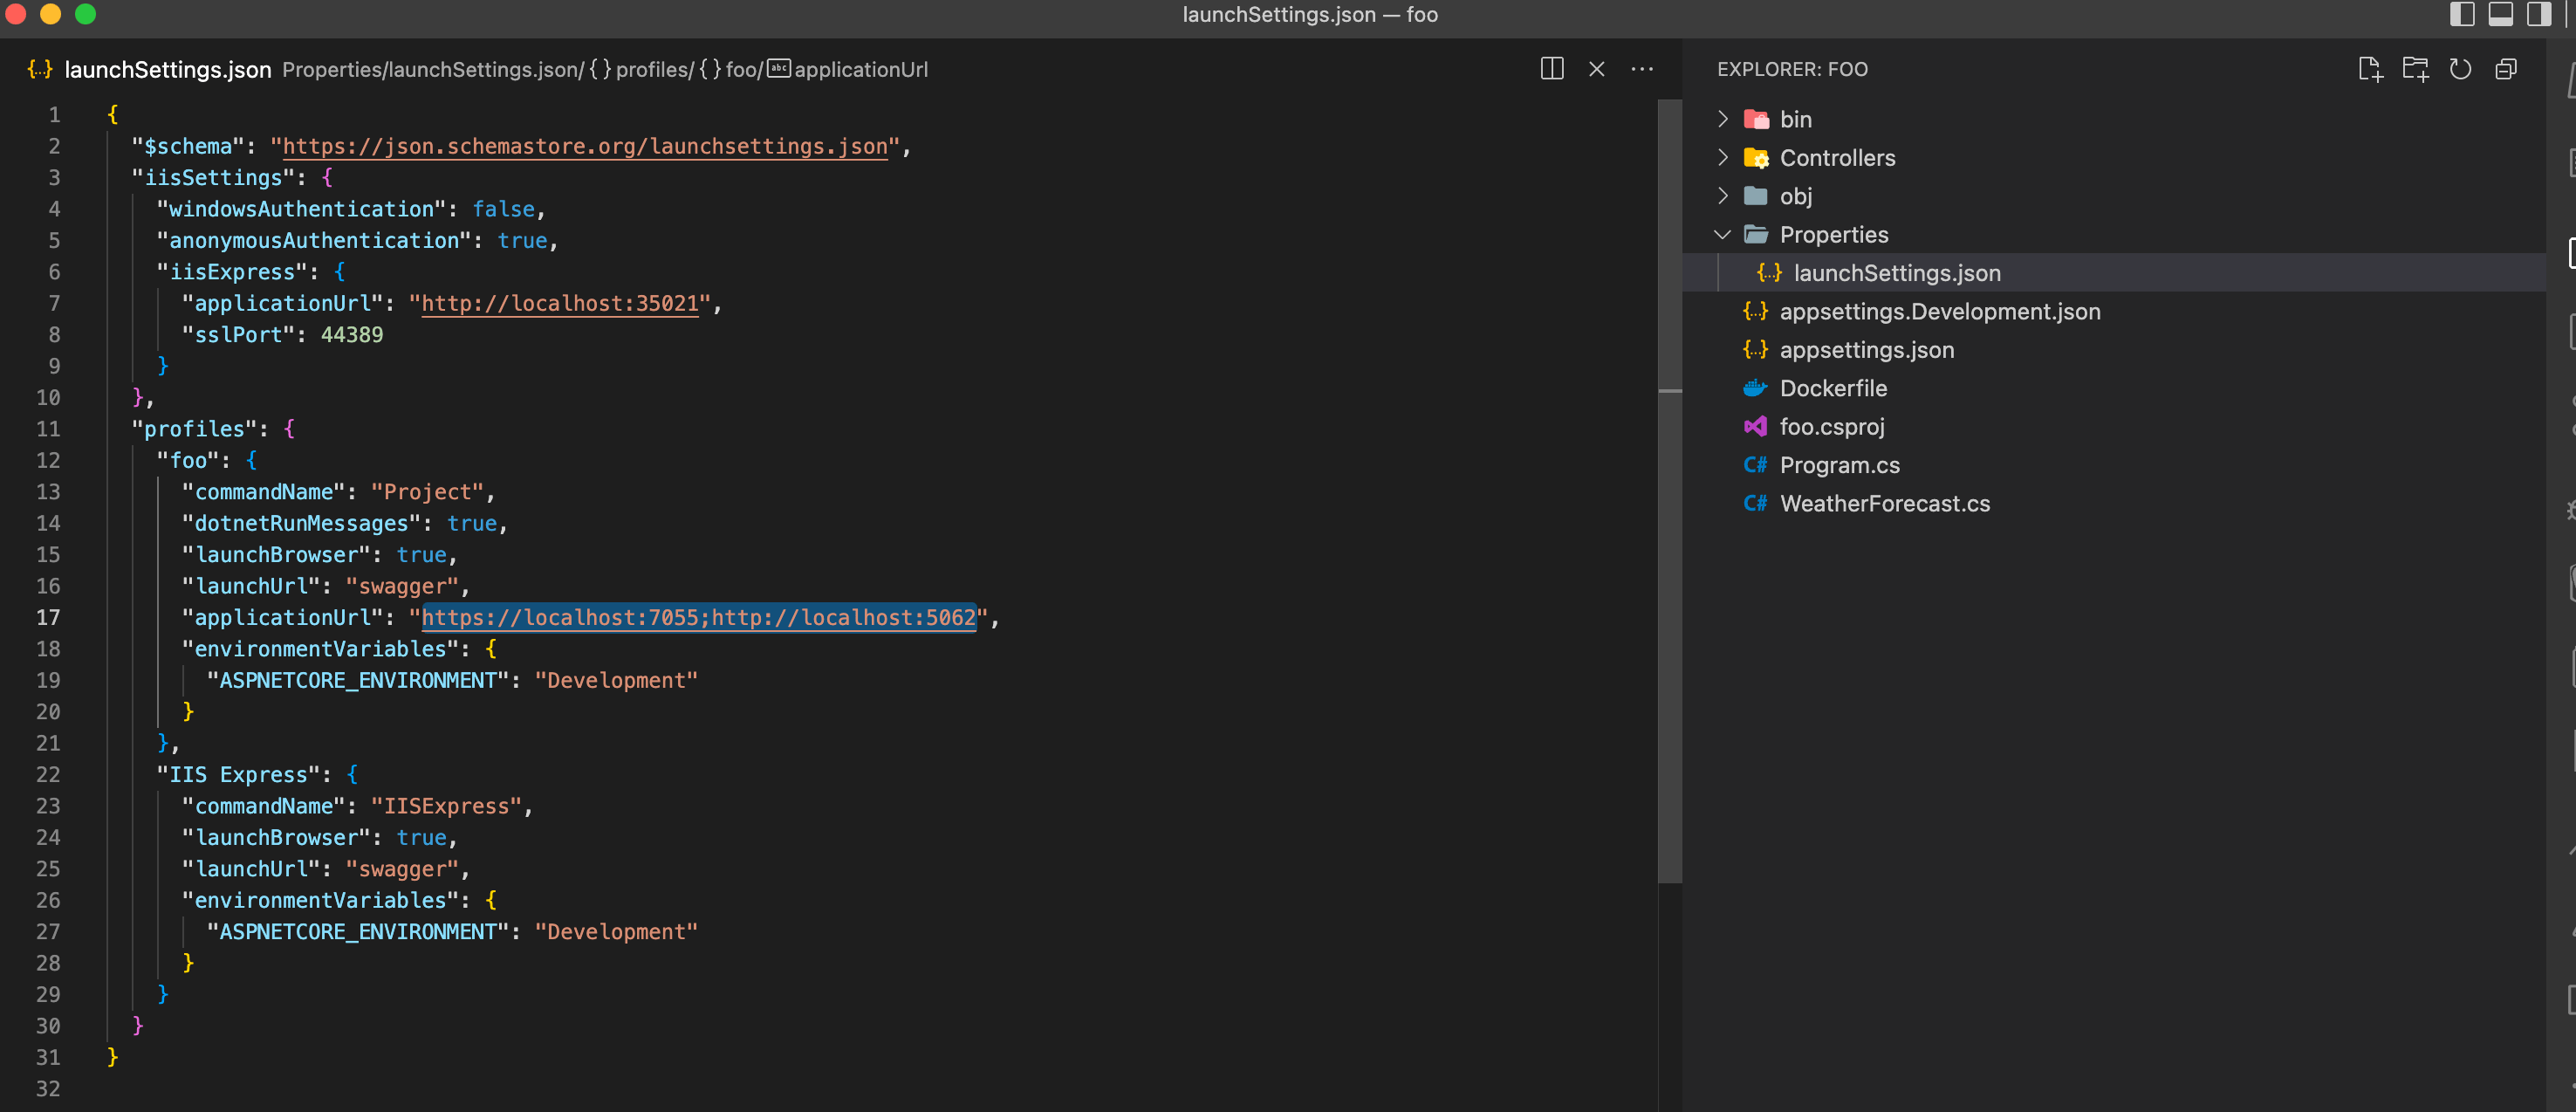Open the schemastore launchsettings.json link
Screen dimensions: 2576x1112
click(x=584, y=146)
